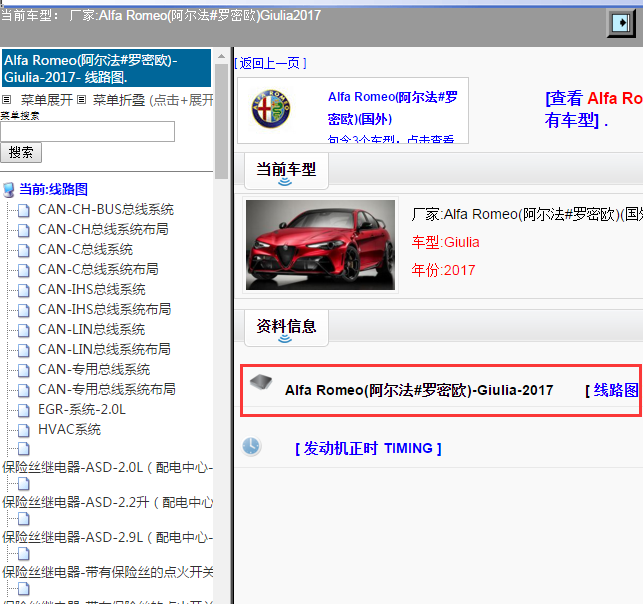Select the 当前车型 tab header

click(286, 171)
